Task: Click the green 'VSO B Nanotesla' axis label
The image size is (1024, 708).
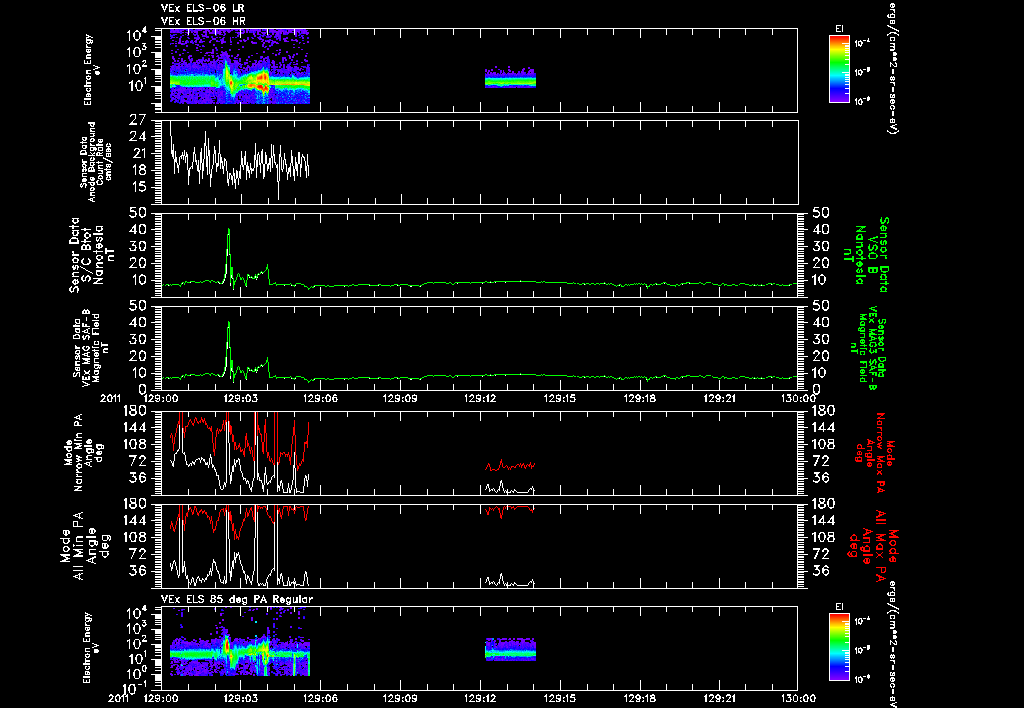Action: [x=866, y=255]
